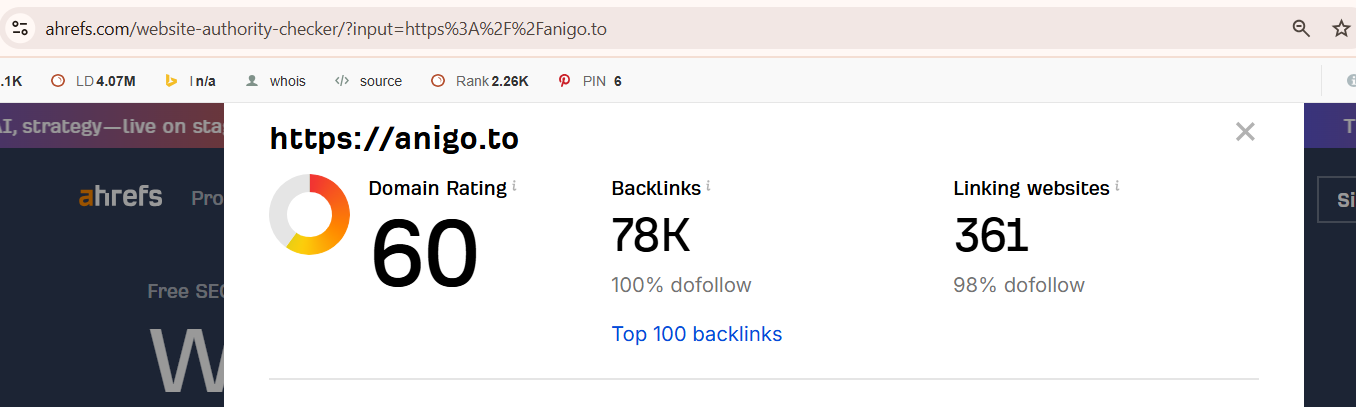Open the whois toolbar lookup
1356x407 pixels.
point(276,81)
